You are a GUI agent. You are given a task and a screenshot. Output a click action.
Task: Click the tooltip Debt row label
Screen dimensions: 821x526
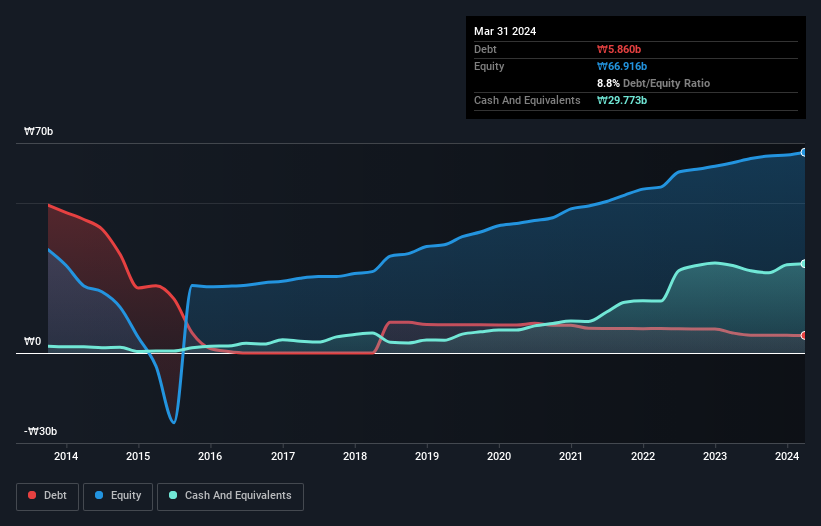coord(485,49)
